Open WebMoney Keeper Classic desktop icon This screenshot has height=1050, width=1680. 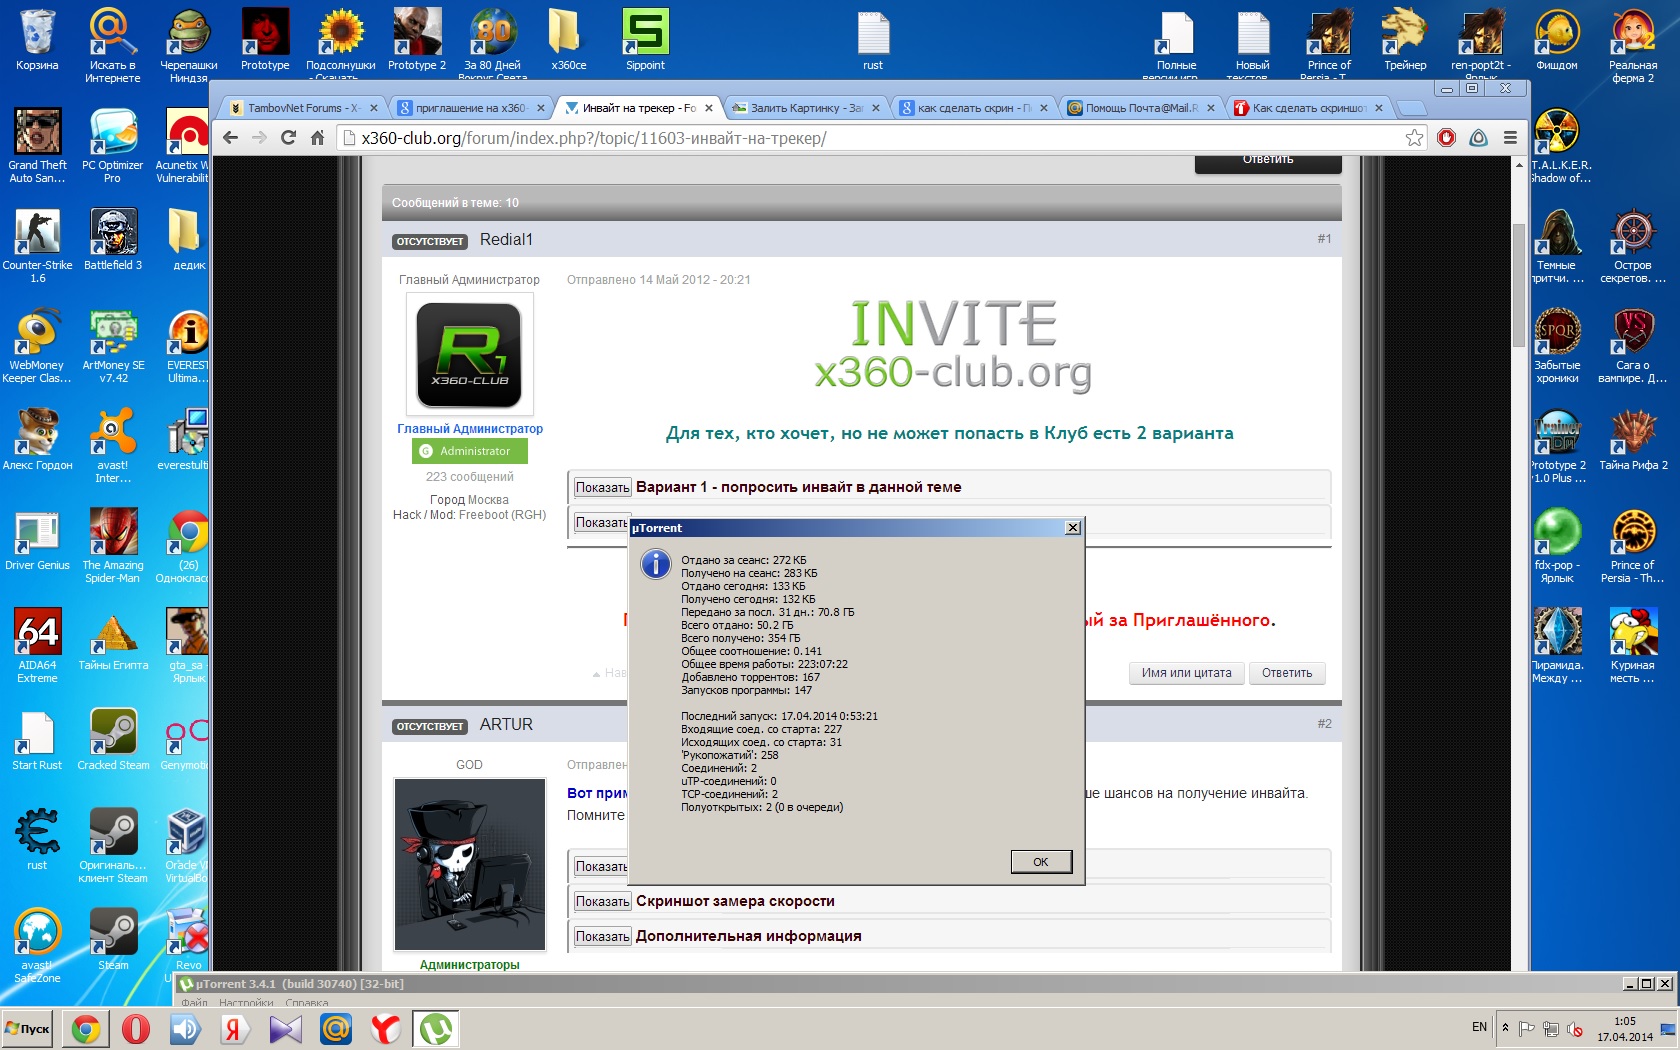37,346
